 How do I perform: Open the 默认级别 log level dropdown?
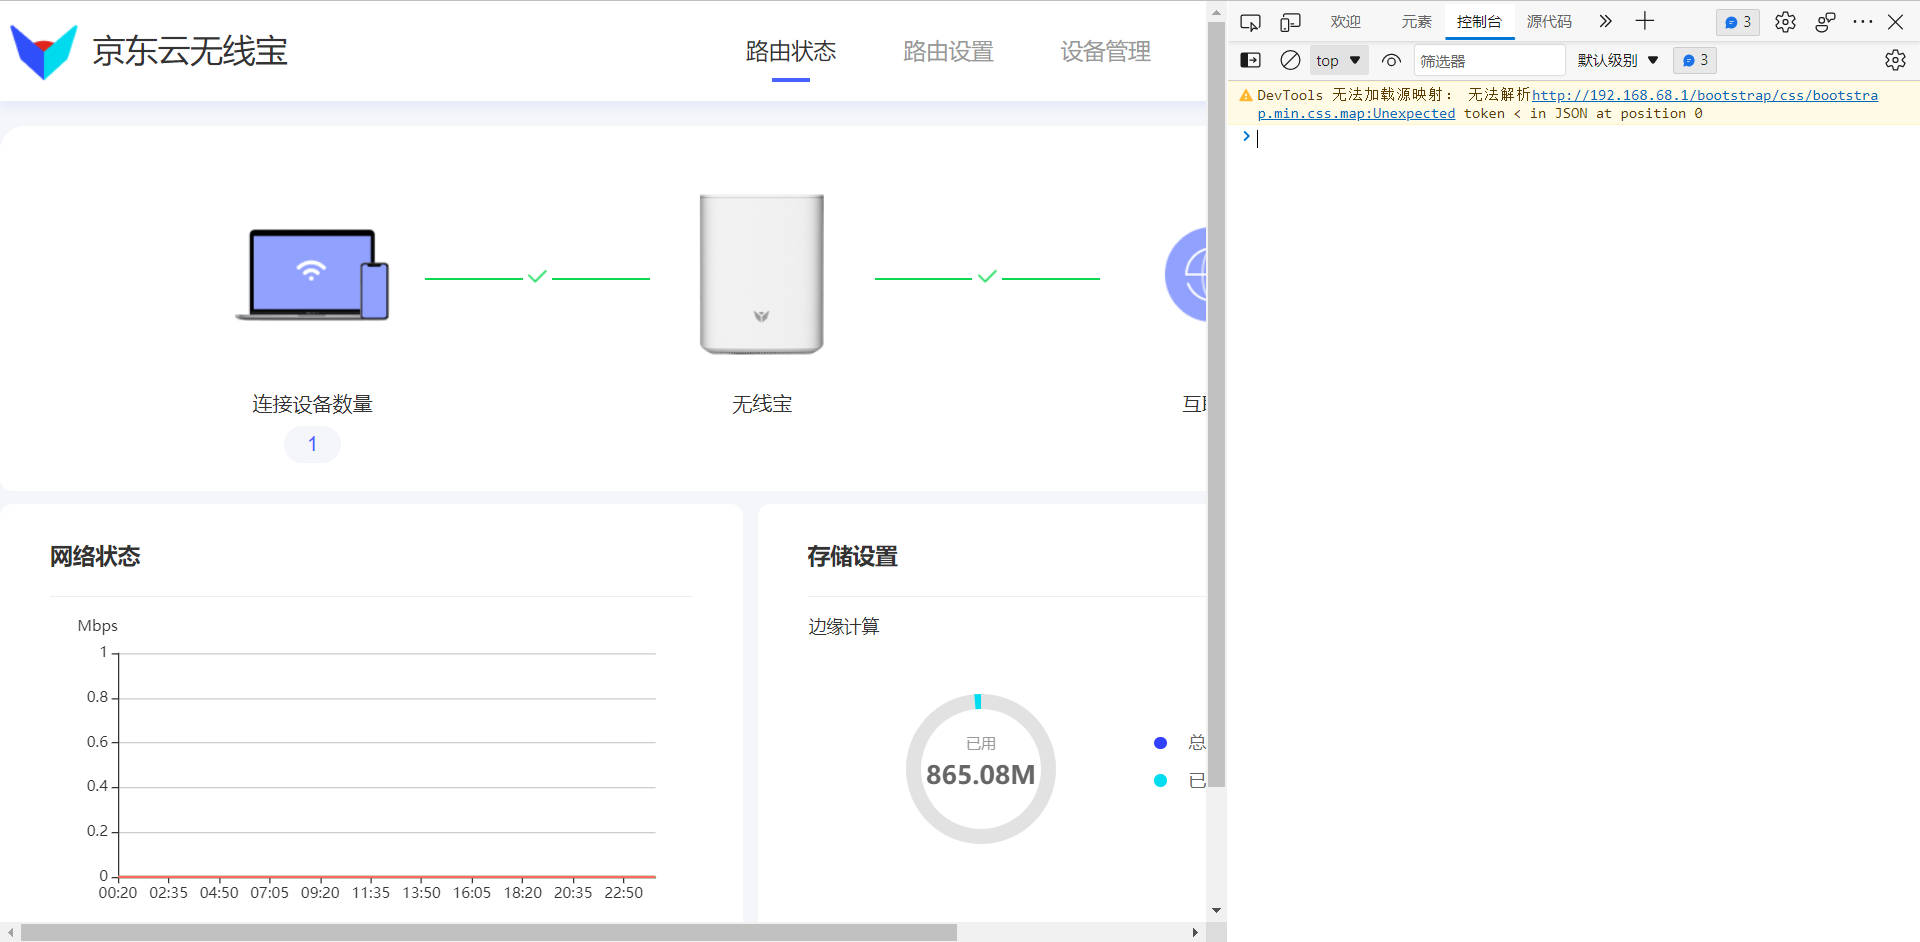(1616, 60)
